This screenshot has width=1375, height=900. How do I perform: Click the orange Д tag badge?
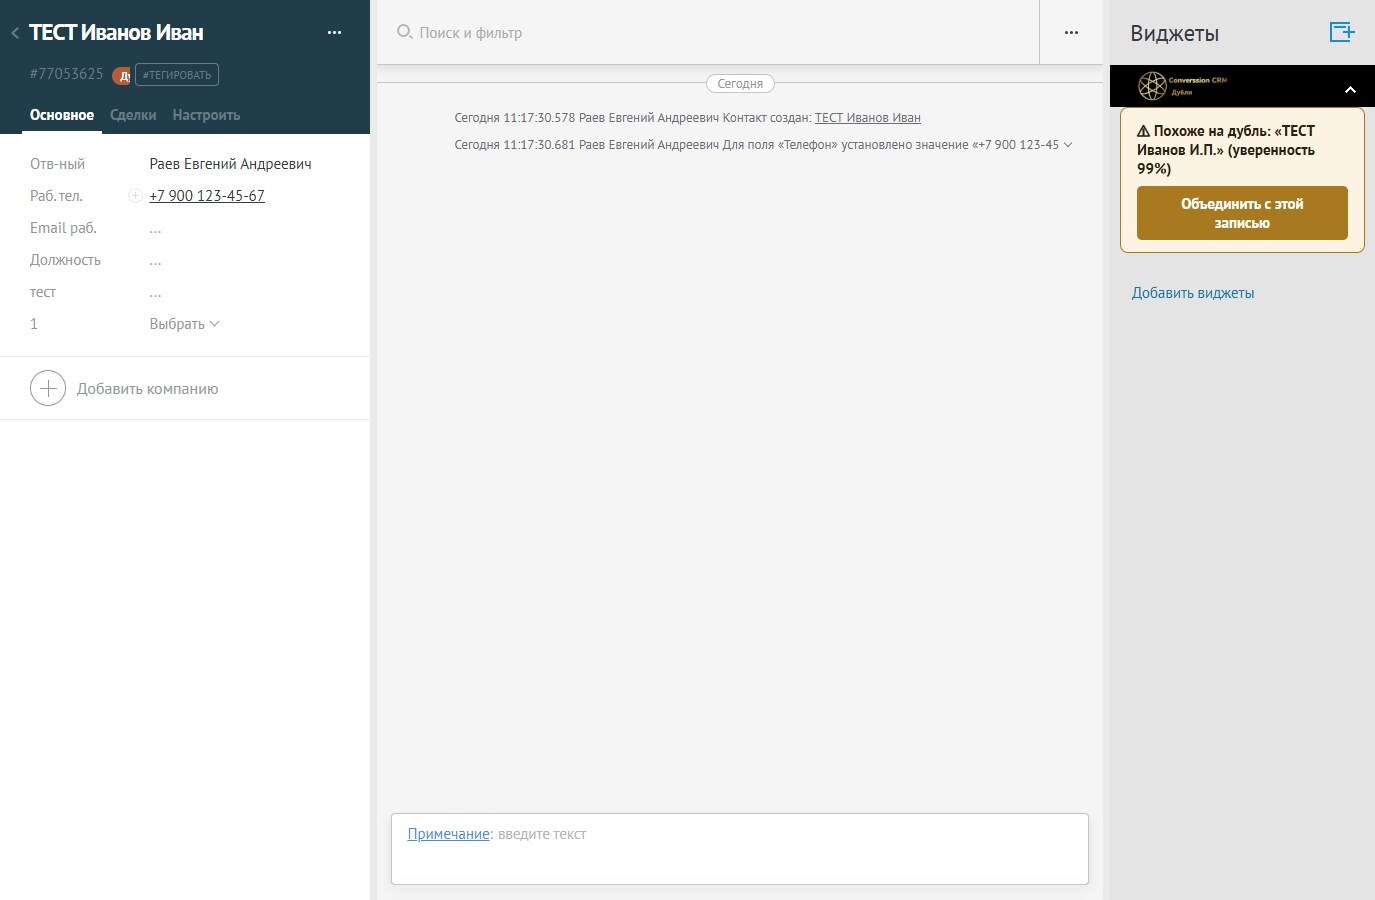coord(122,76)
